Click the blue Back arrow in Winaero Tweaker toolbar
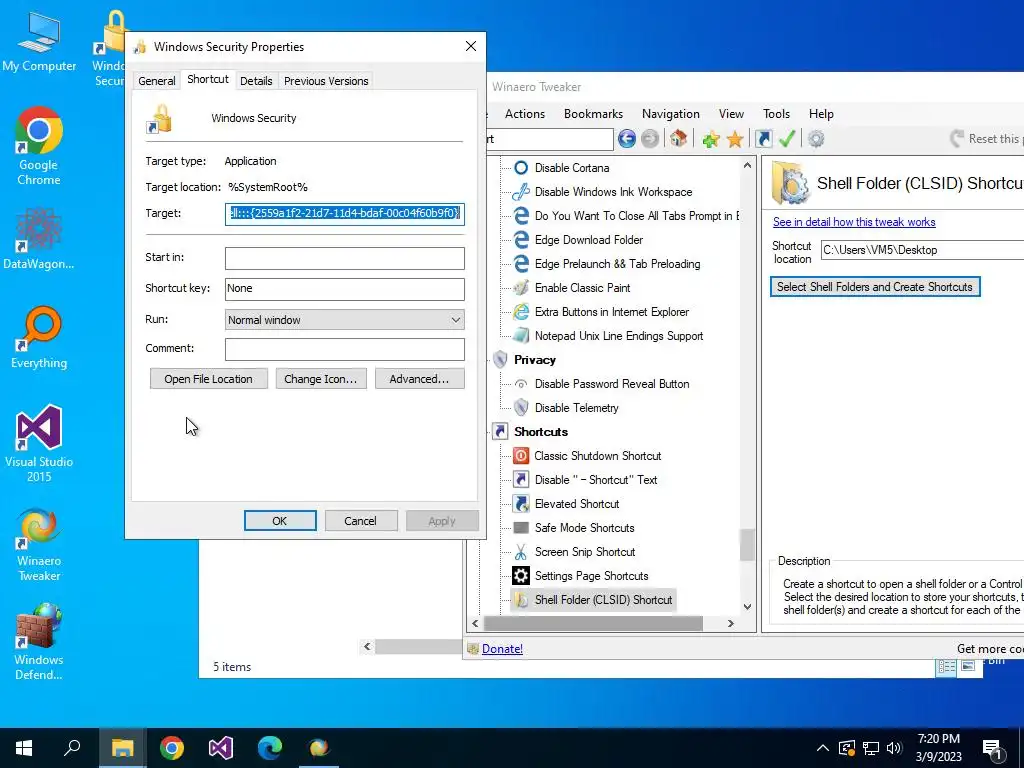The width and height of the screenshot is (1024, 768). coord(627,138)
